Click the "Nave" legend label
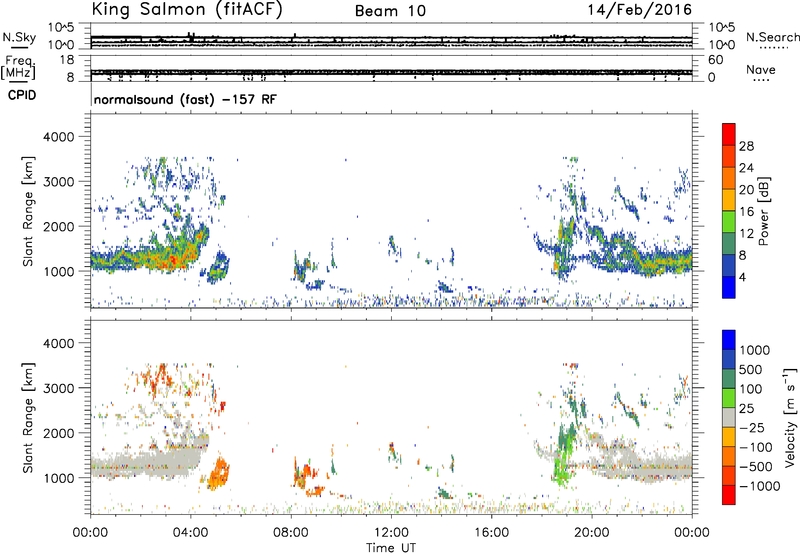This screenshot has width=800, height=554. click(761, 70)
